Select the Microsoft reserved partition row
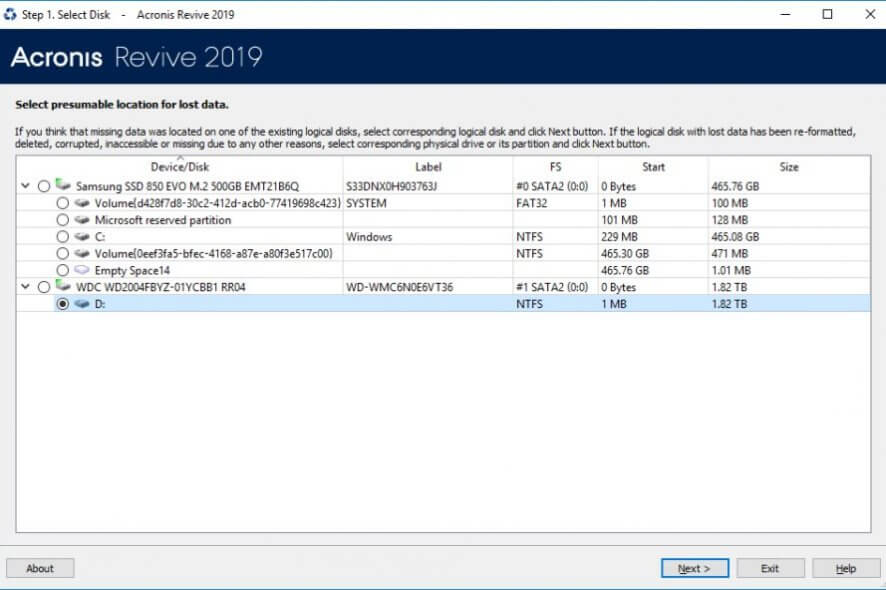This screenshot has width=886, height=590. (x=200, y=220)
